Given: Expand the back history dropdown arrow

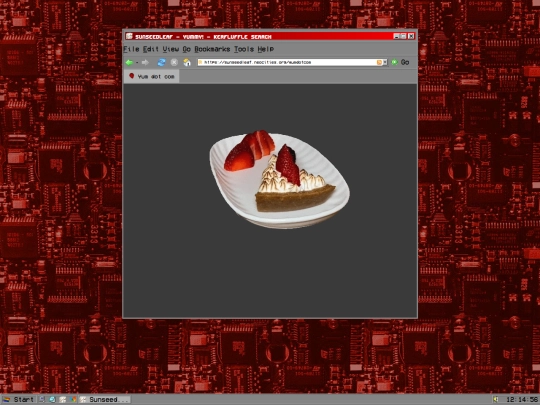Looking at the screenshot, I should [x=137, y=63].
